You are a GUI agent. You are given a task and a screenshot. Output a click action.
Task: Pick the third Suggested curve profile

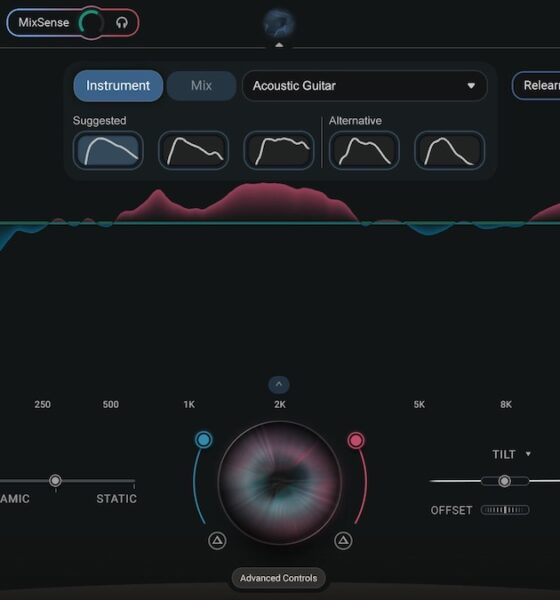[x=279, y=150]
